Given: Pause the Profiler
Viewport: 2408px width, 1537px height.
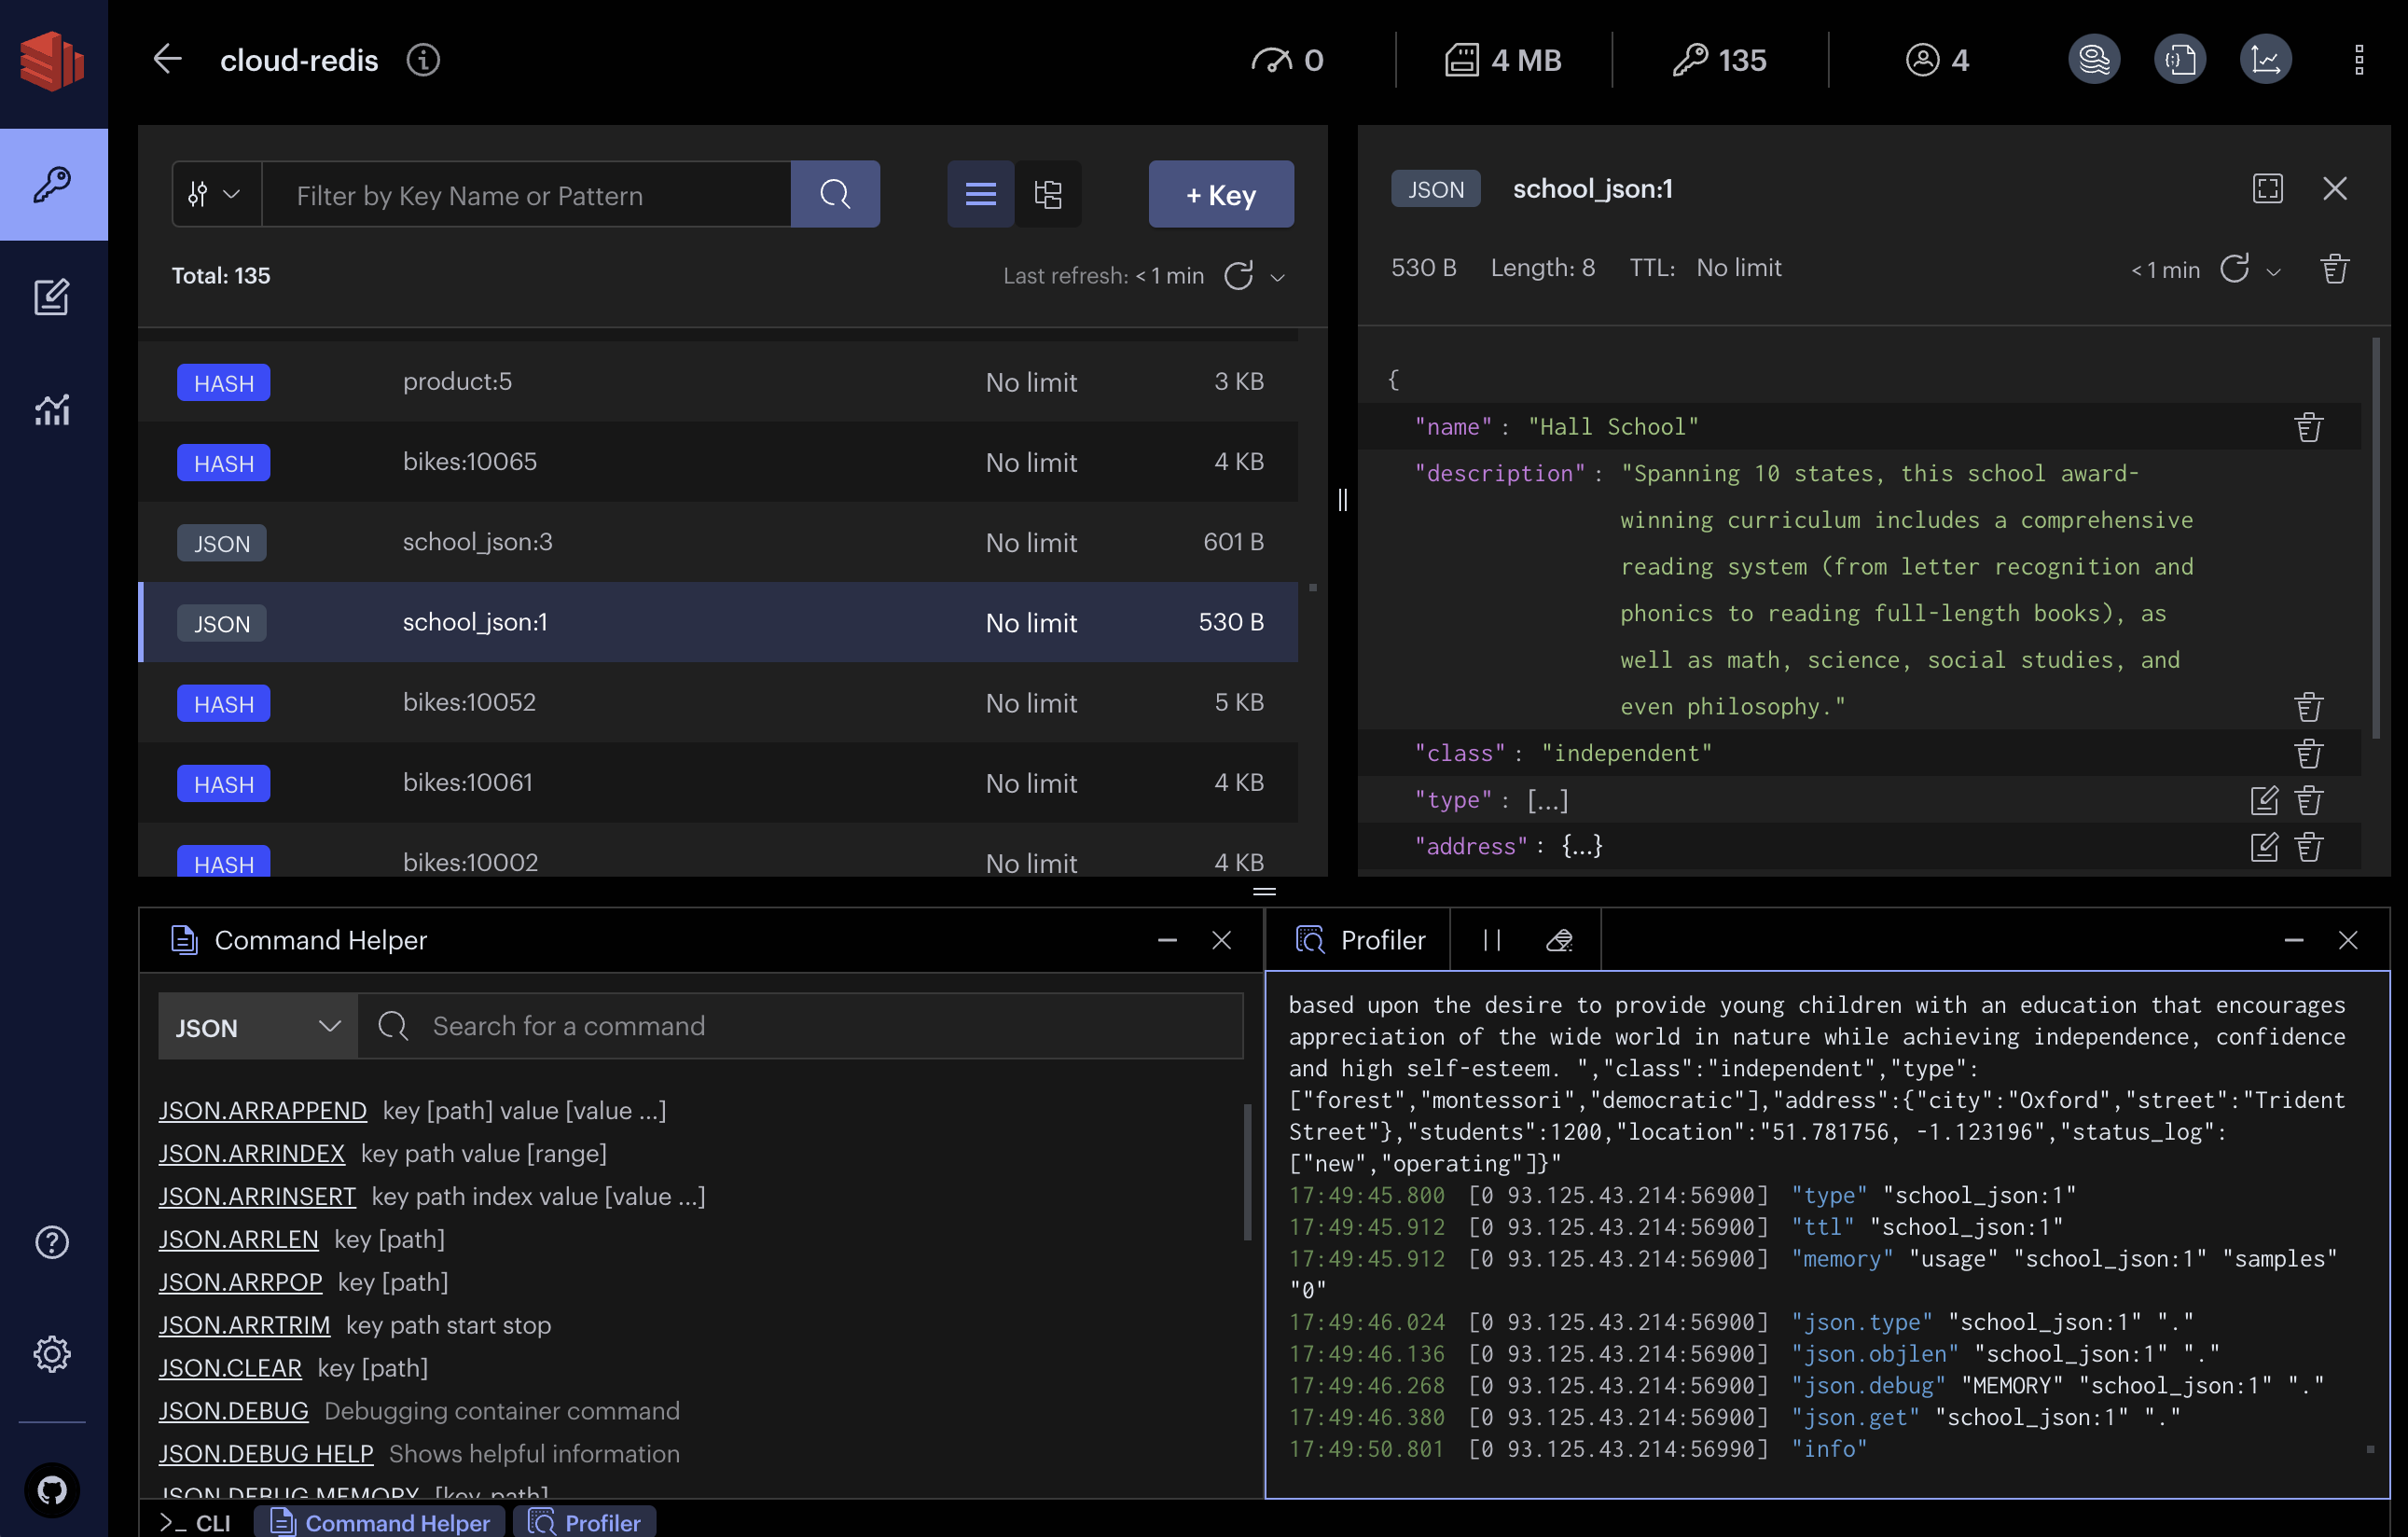Looking at the screenshot, I should tap(1492, 940).
